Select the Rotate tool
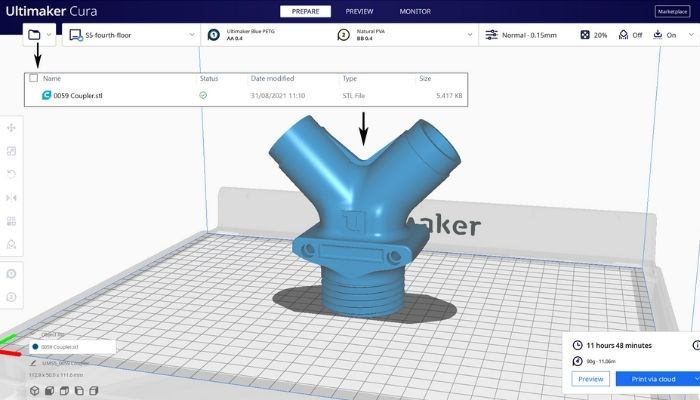The width and height of the screenshot is (700, 400). click(11, 174)
